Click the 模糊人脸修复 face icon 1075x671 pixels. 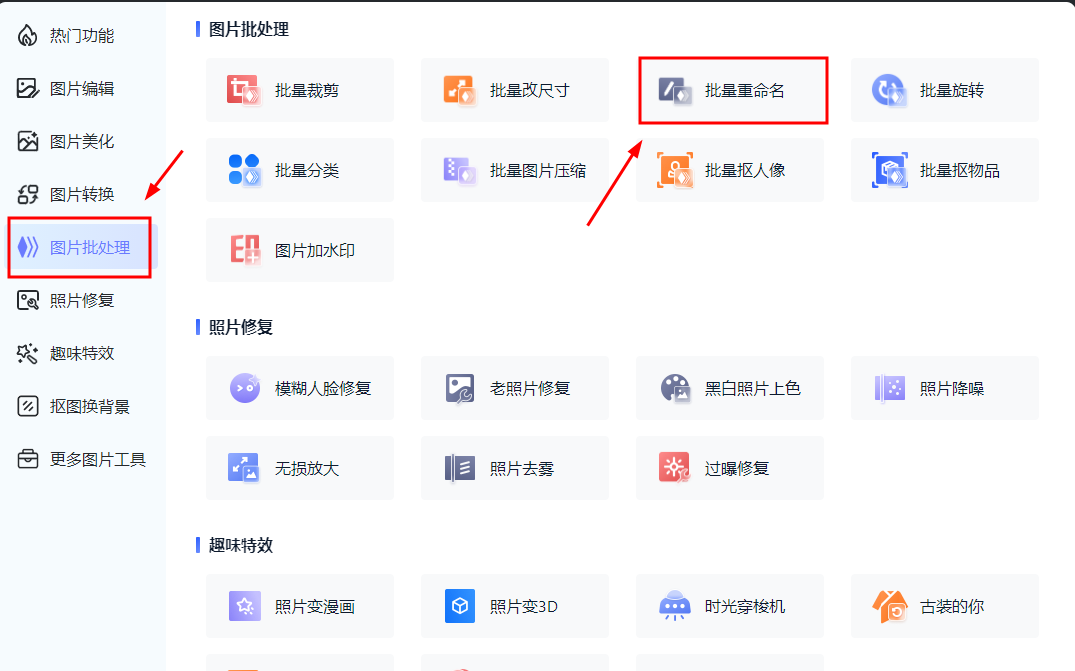tap(245, 388)
